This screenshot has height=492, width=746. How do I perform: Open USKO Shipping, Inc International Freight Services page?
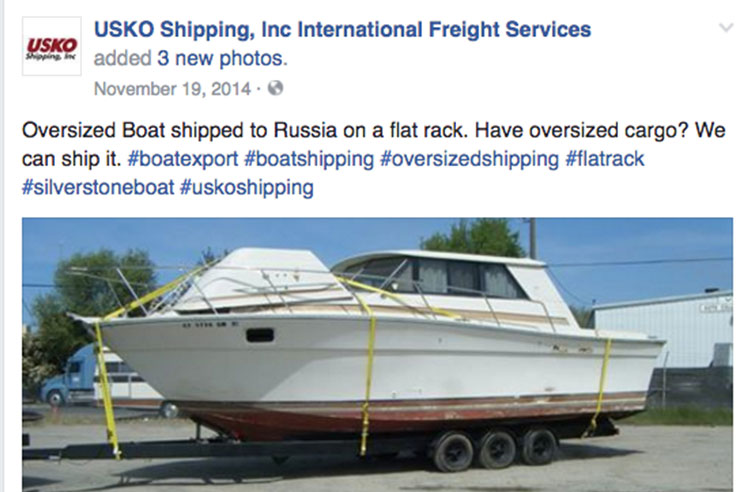pos(342,30)
